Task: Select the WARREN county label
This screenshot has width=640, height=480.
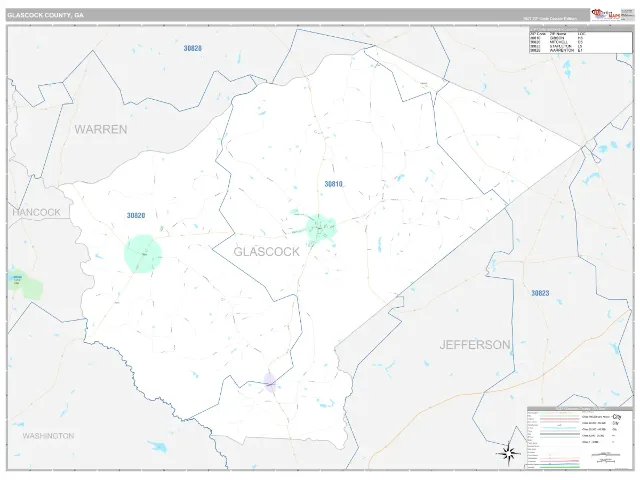Action: [x=101, y=129]
